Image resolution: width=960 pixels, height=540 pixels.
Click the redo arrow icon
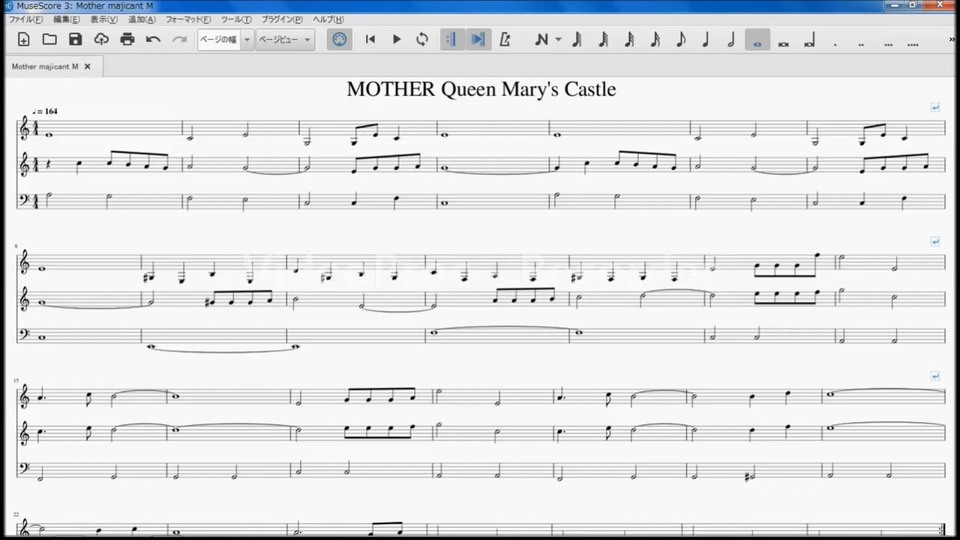click(179, 40)
